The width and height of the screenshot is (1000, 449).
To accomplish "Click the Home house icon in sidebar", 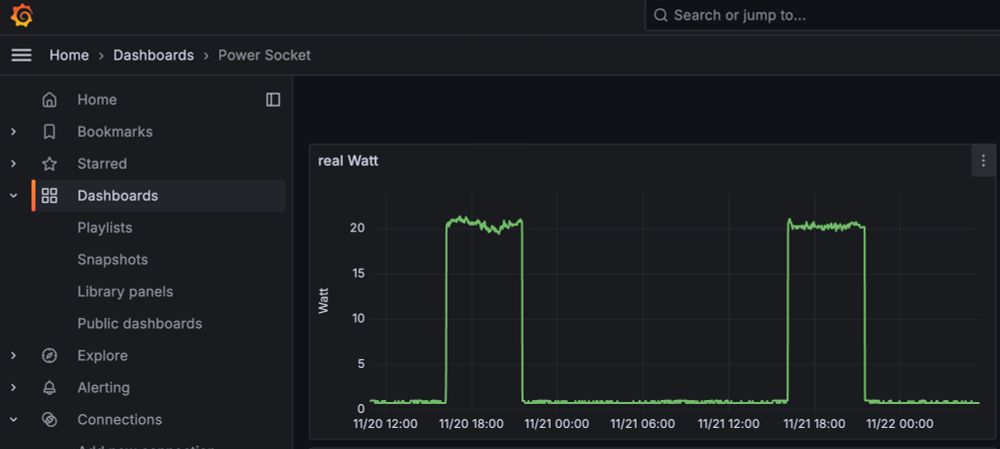I will click(x=49, y=100).
